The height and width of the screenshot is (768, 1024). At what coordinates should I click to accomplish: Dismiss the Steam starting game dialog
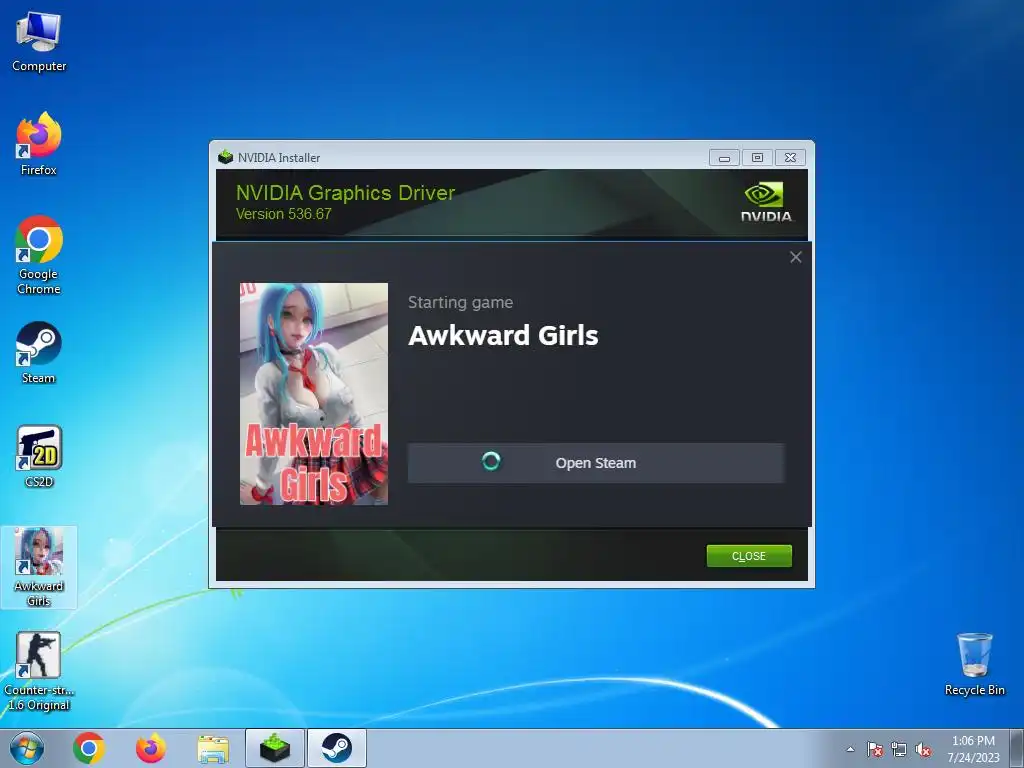click(795, 257)
